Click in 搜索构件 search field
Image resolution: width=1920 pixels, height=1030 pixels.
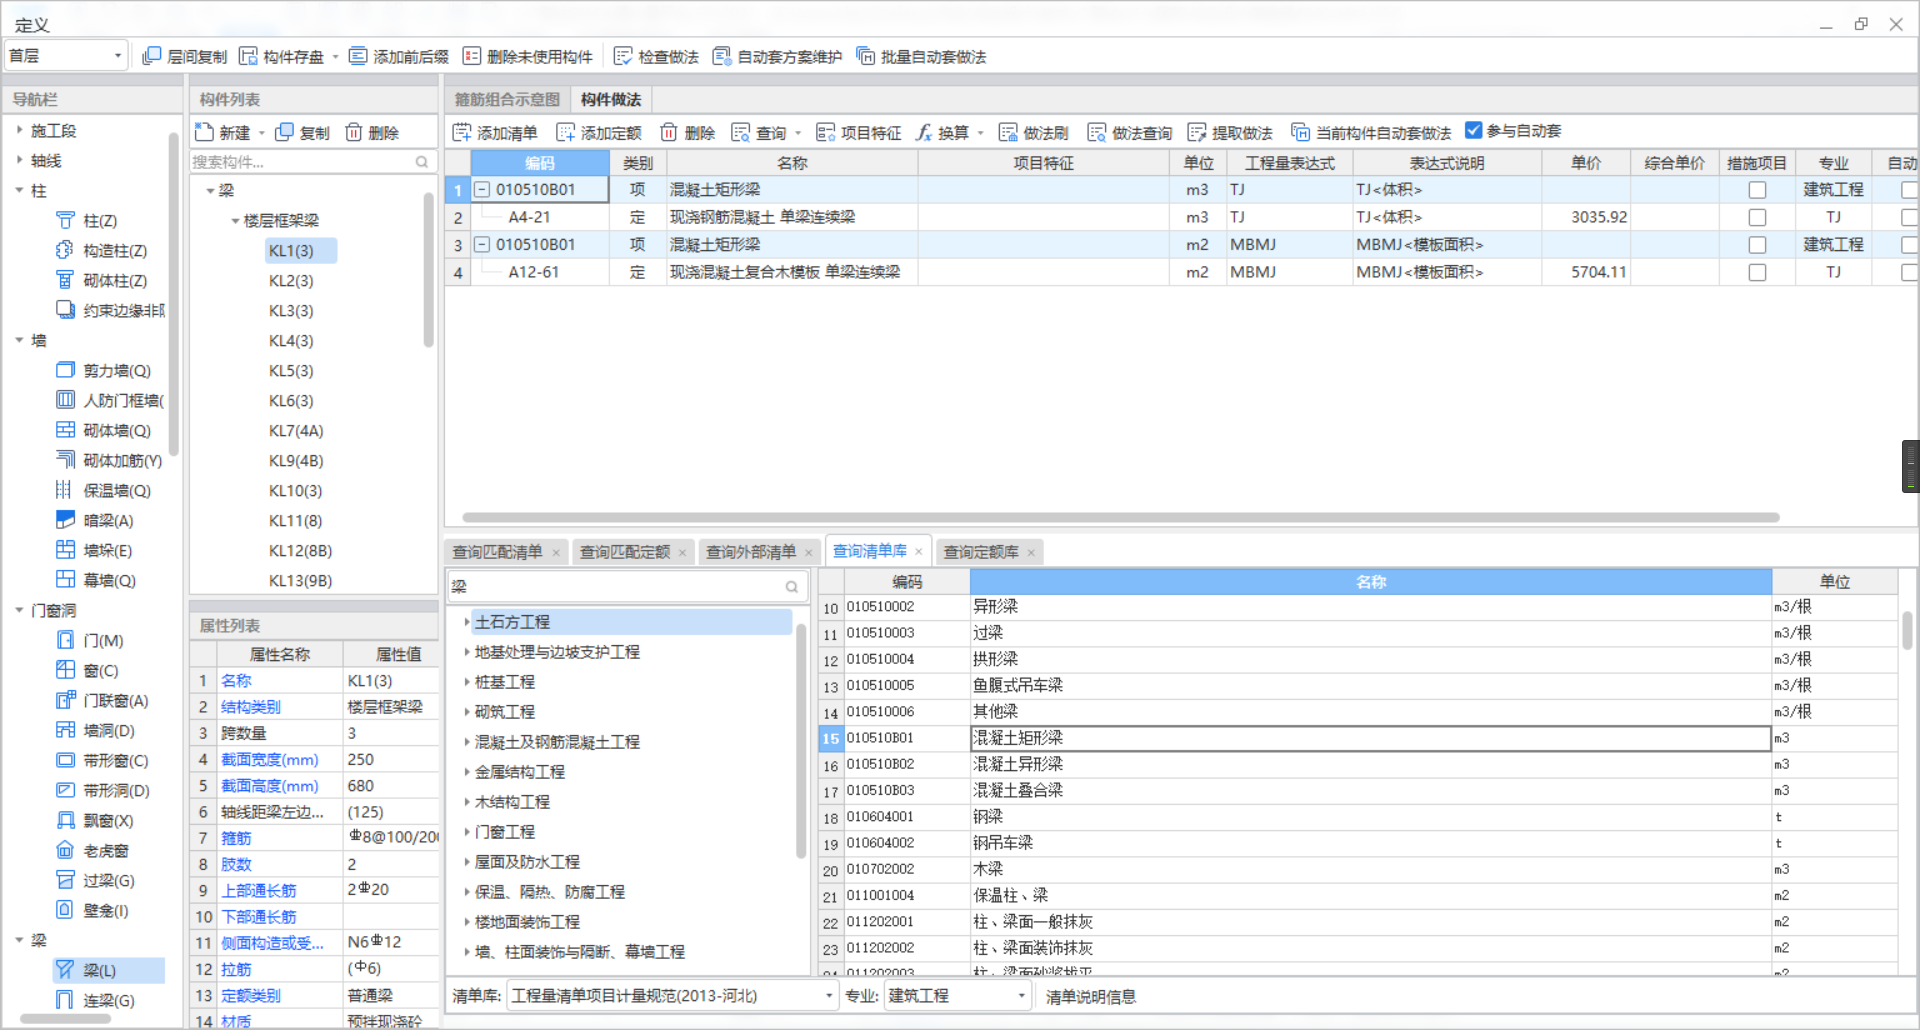tap(300, 162)
